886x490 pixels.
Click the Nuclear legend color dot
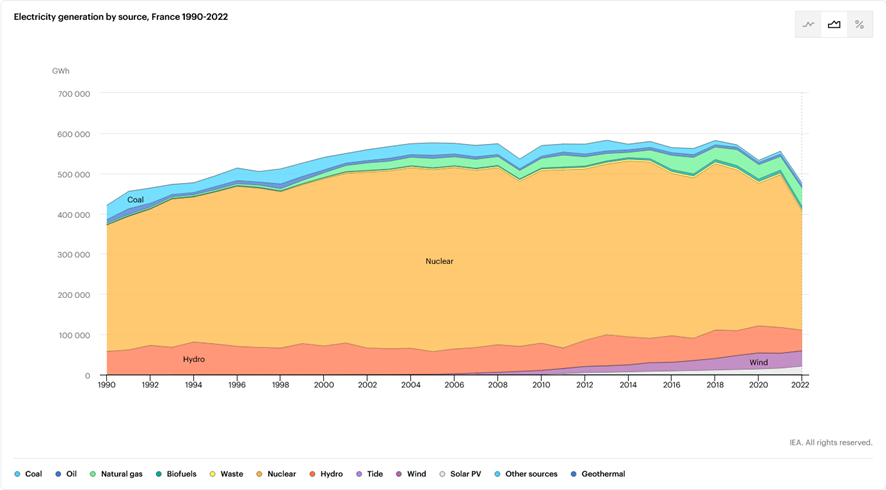260,474
